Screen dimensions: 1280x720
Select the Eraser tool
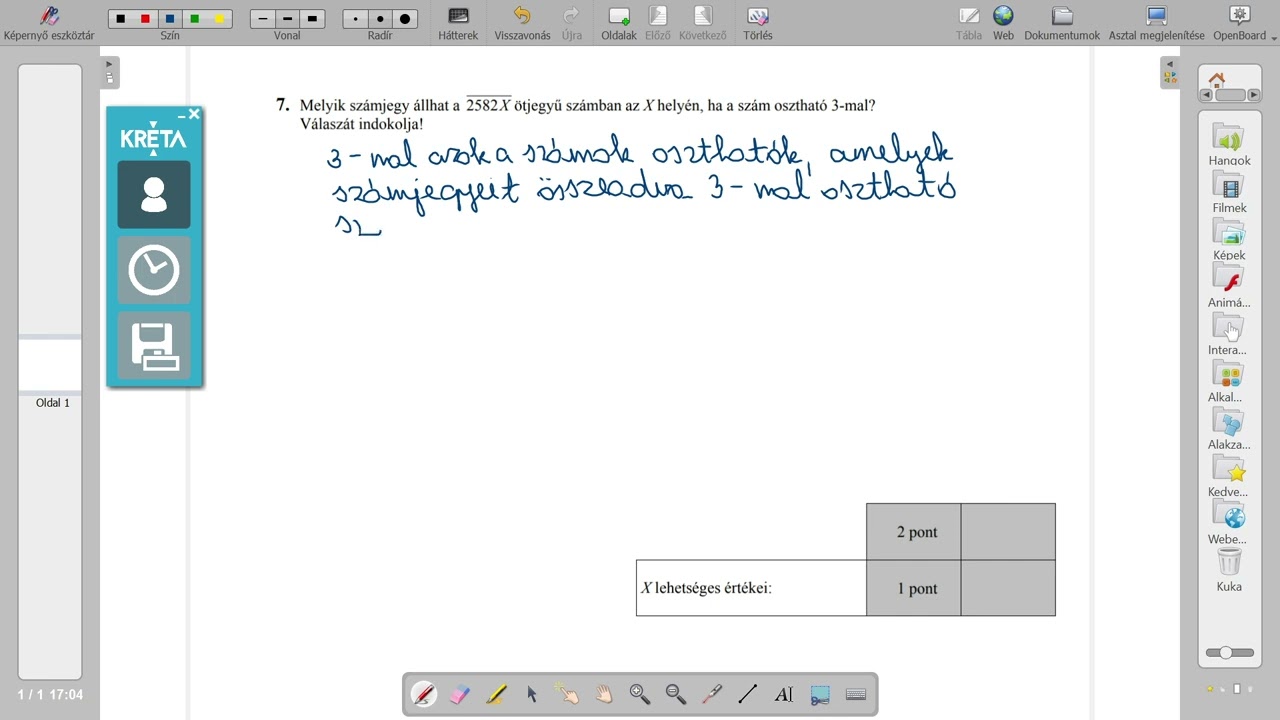pyautogui.click(x=460, y=694)
